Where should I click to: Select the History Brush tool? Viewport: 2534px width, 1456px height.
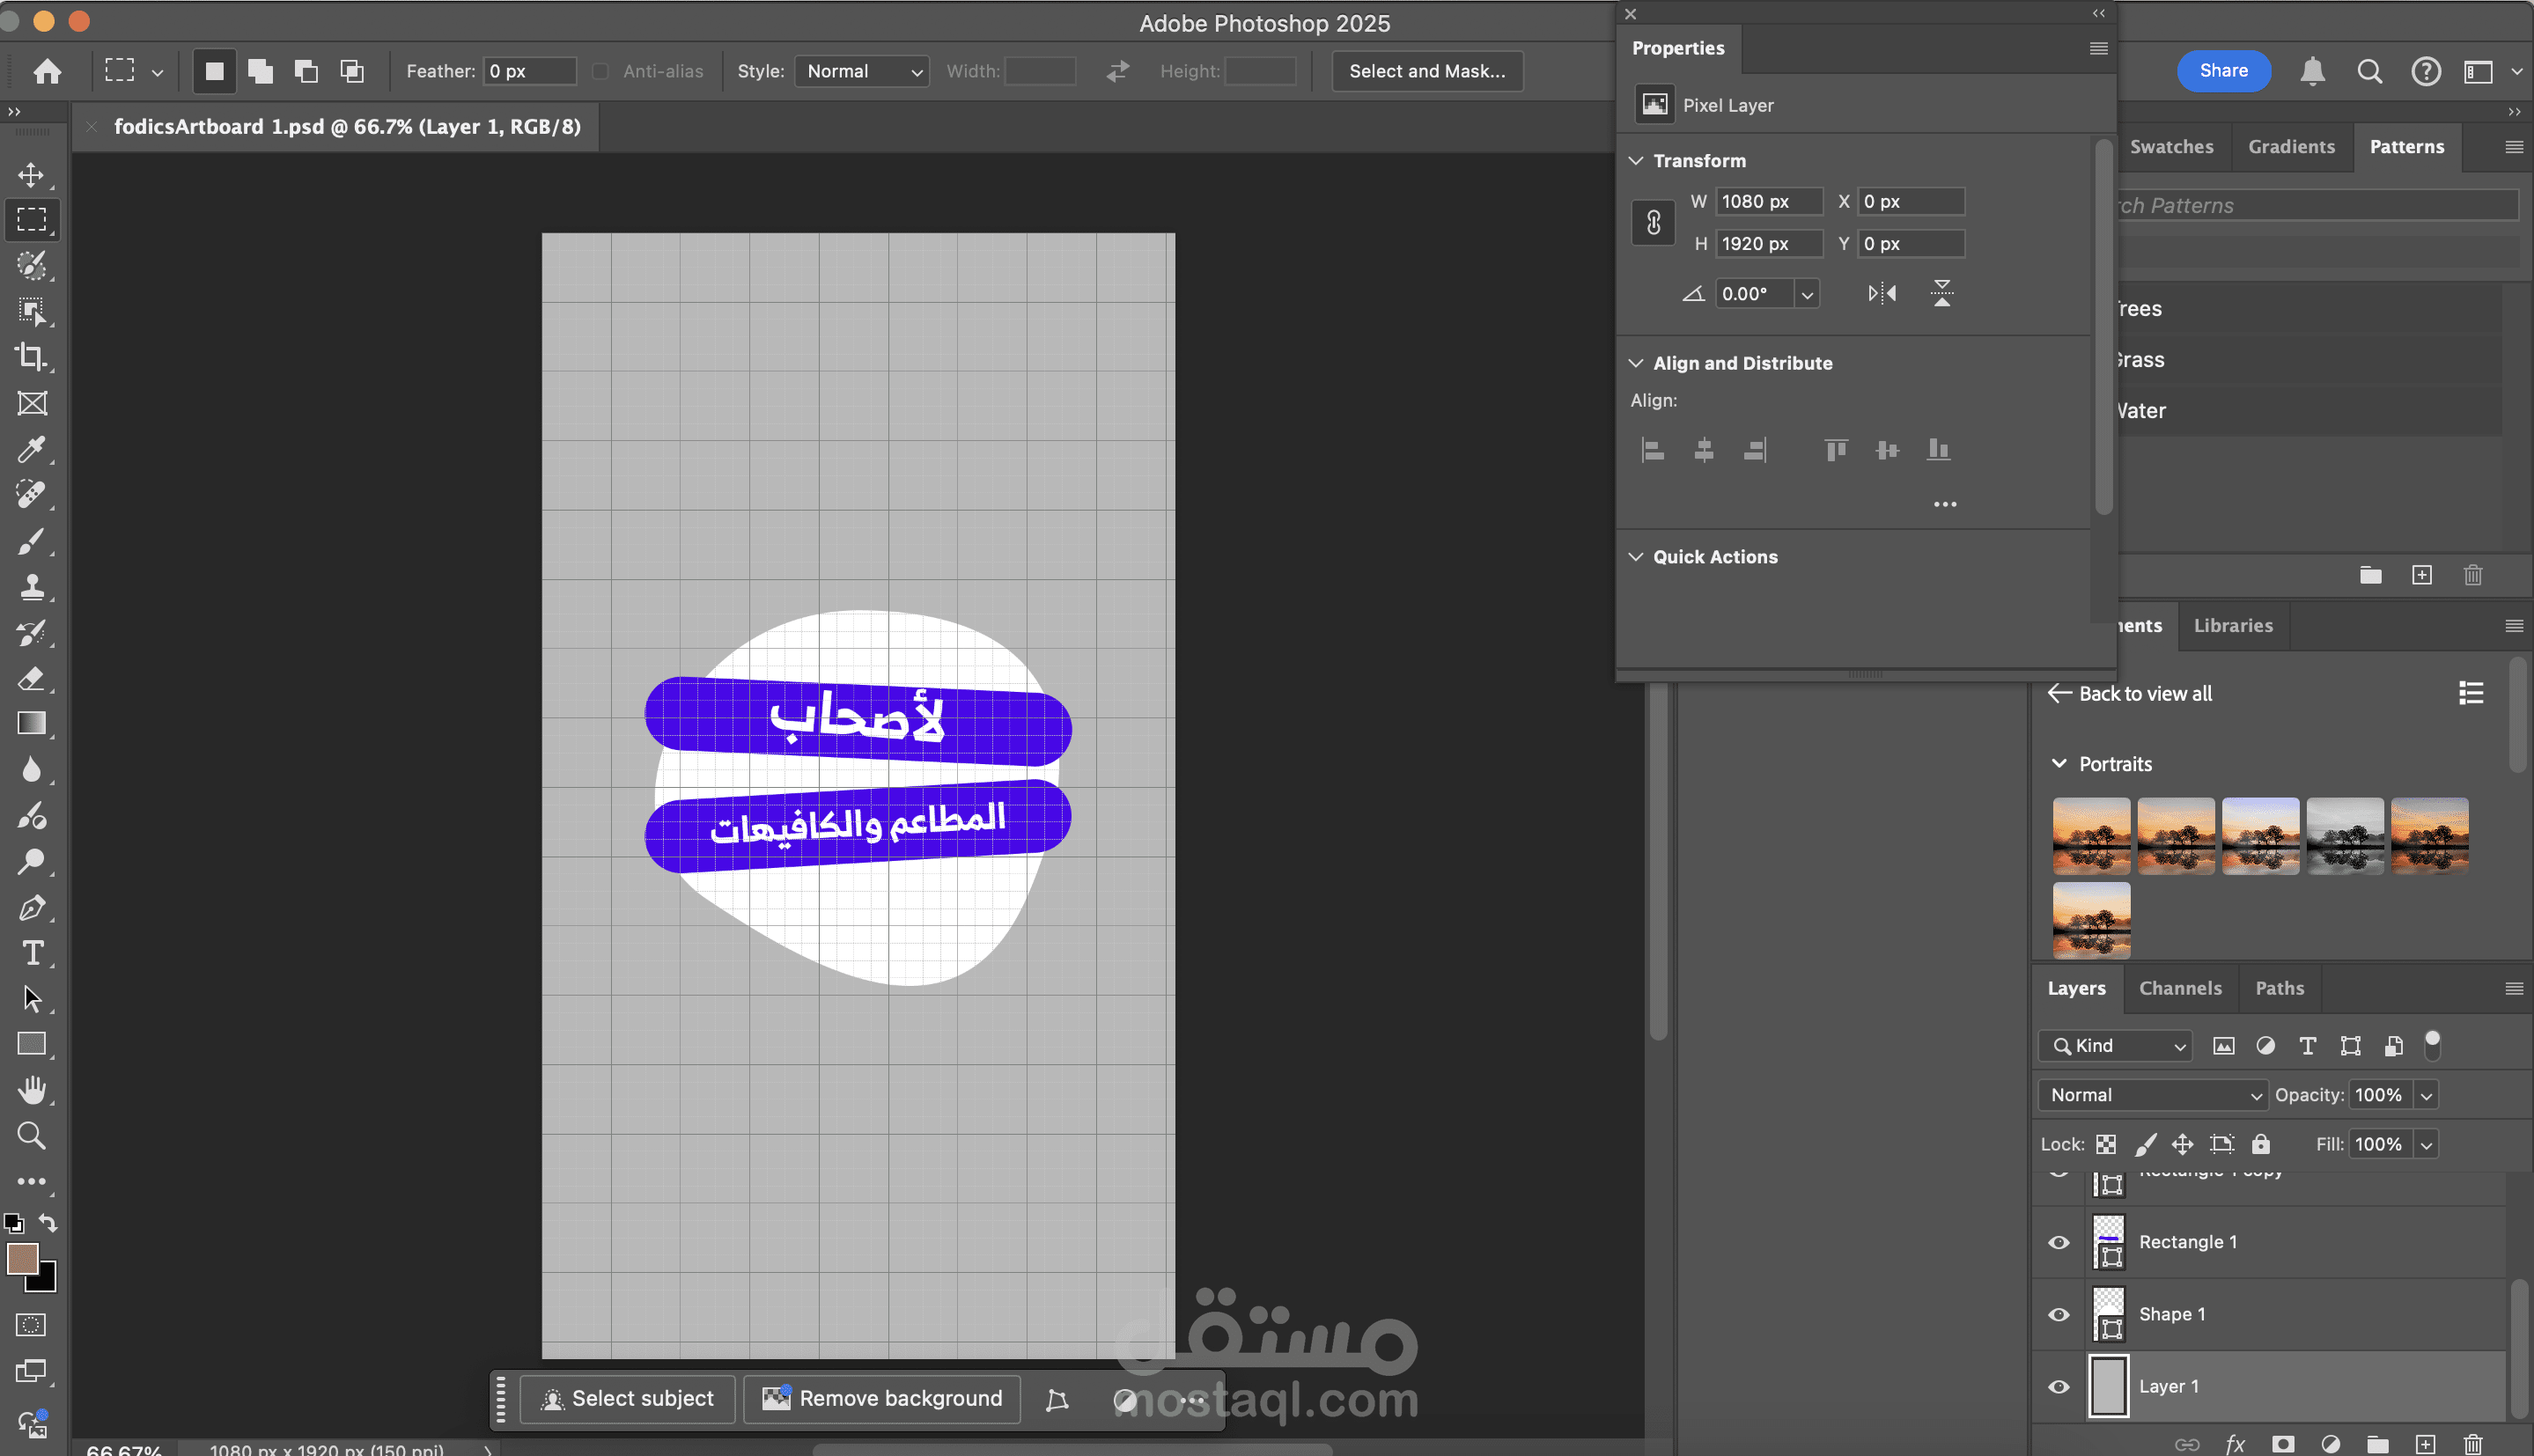pos(31,632)
